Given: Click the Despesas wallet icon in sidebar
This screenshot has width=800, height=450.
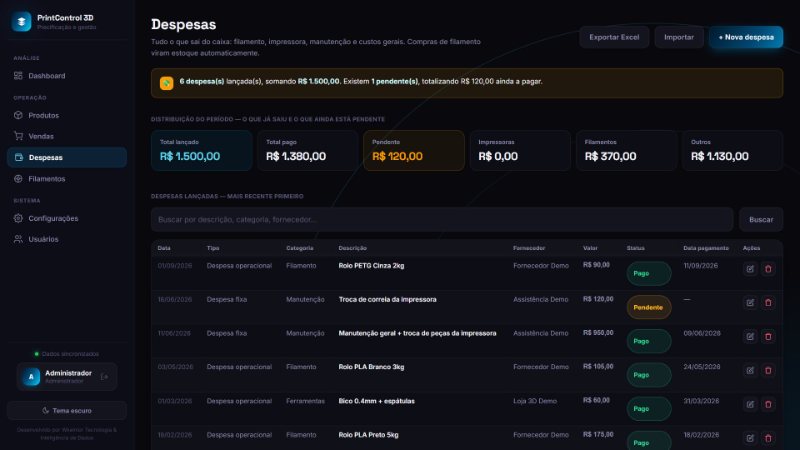Looking at the screenshot, I should (19, 158).
